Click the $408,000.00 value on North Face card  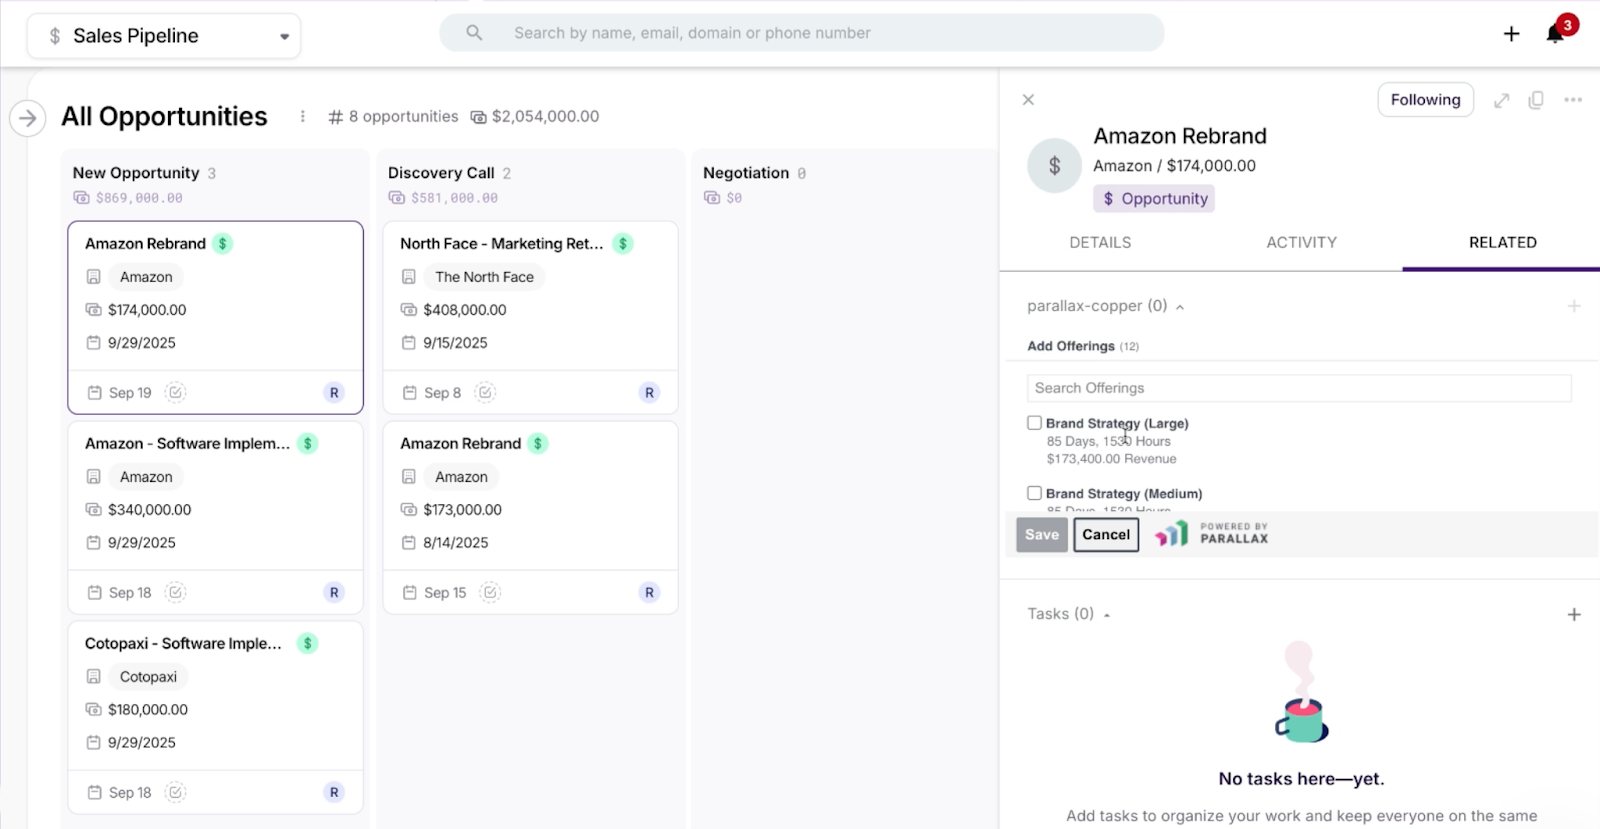pos(465,310)
